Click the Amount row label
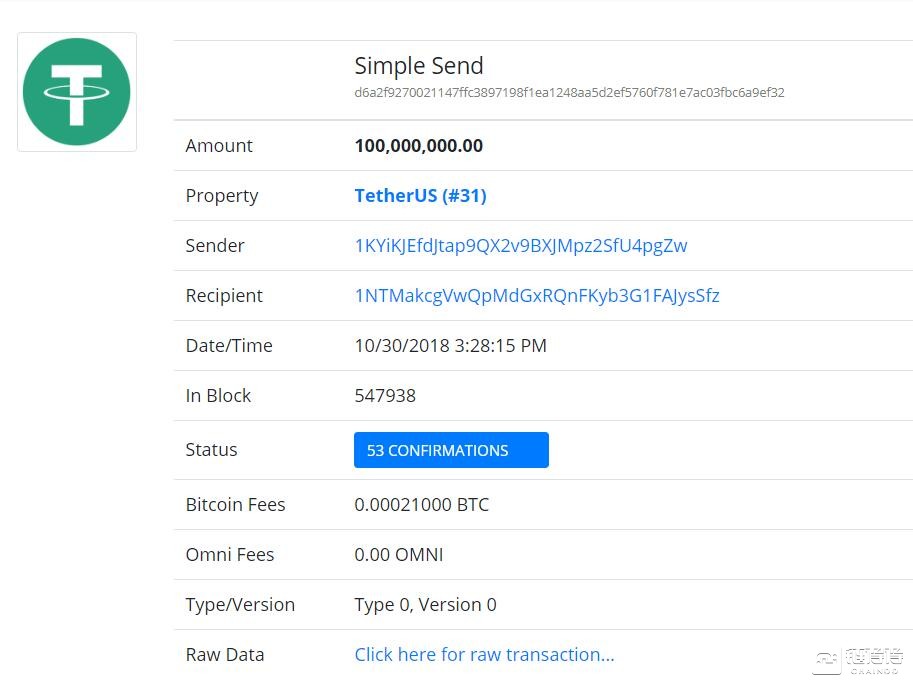 [219, 146]
